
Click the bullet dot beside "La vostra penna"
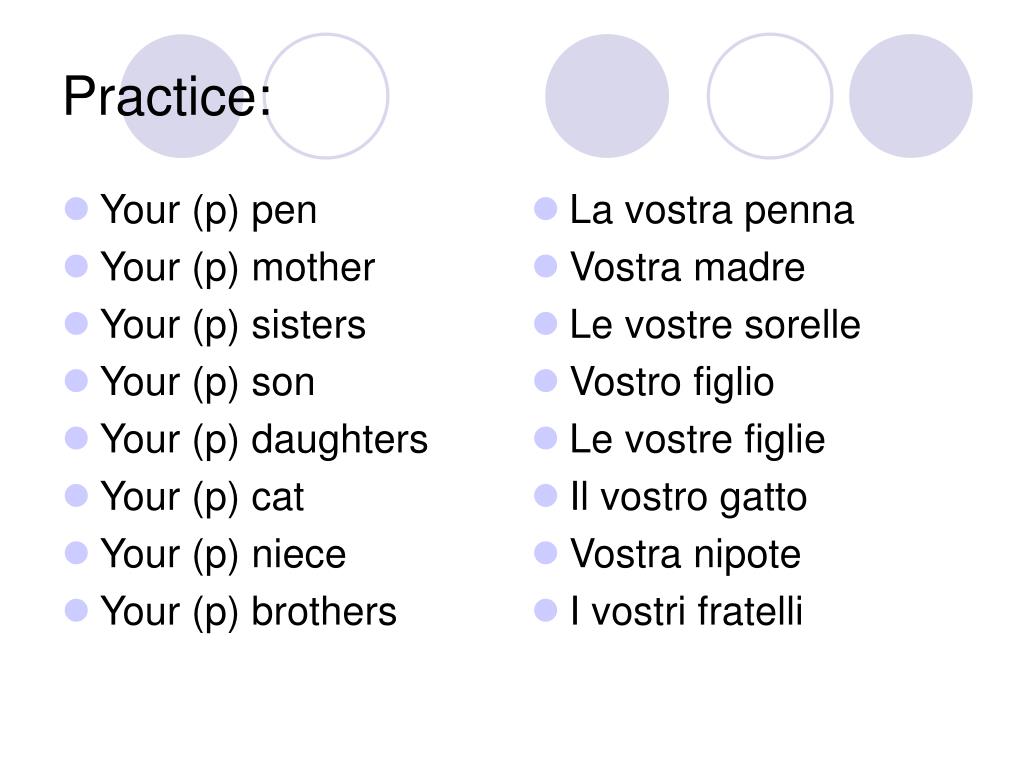click(x=546, y=209)
